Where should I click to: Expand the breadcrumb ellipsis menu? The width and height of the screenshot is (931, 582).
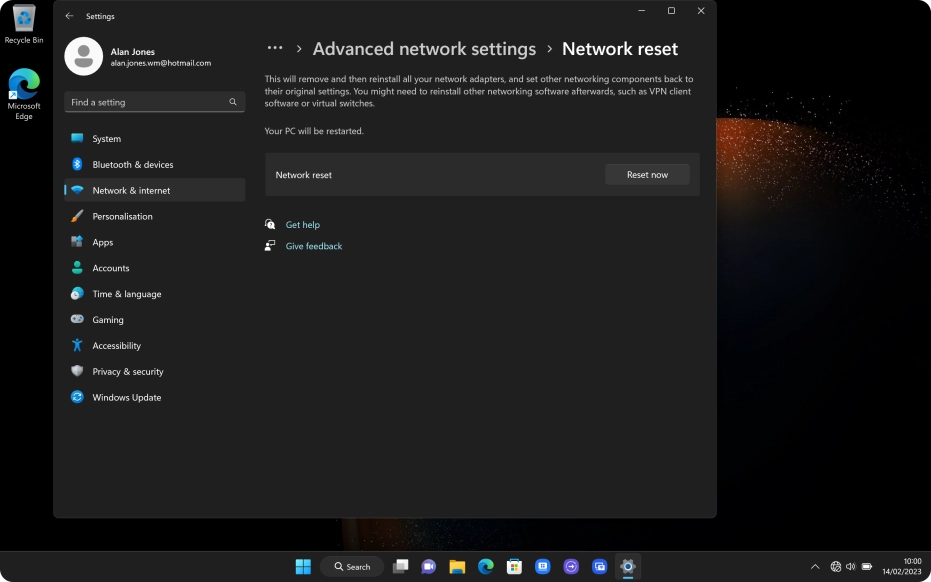(x=275, y=49)
